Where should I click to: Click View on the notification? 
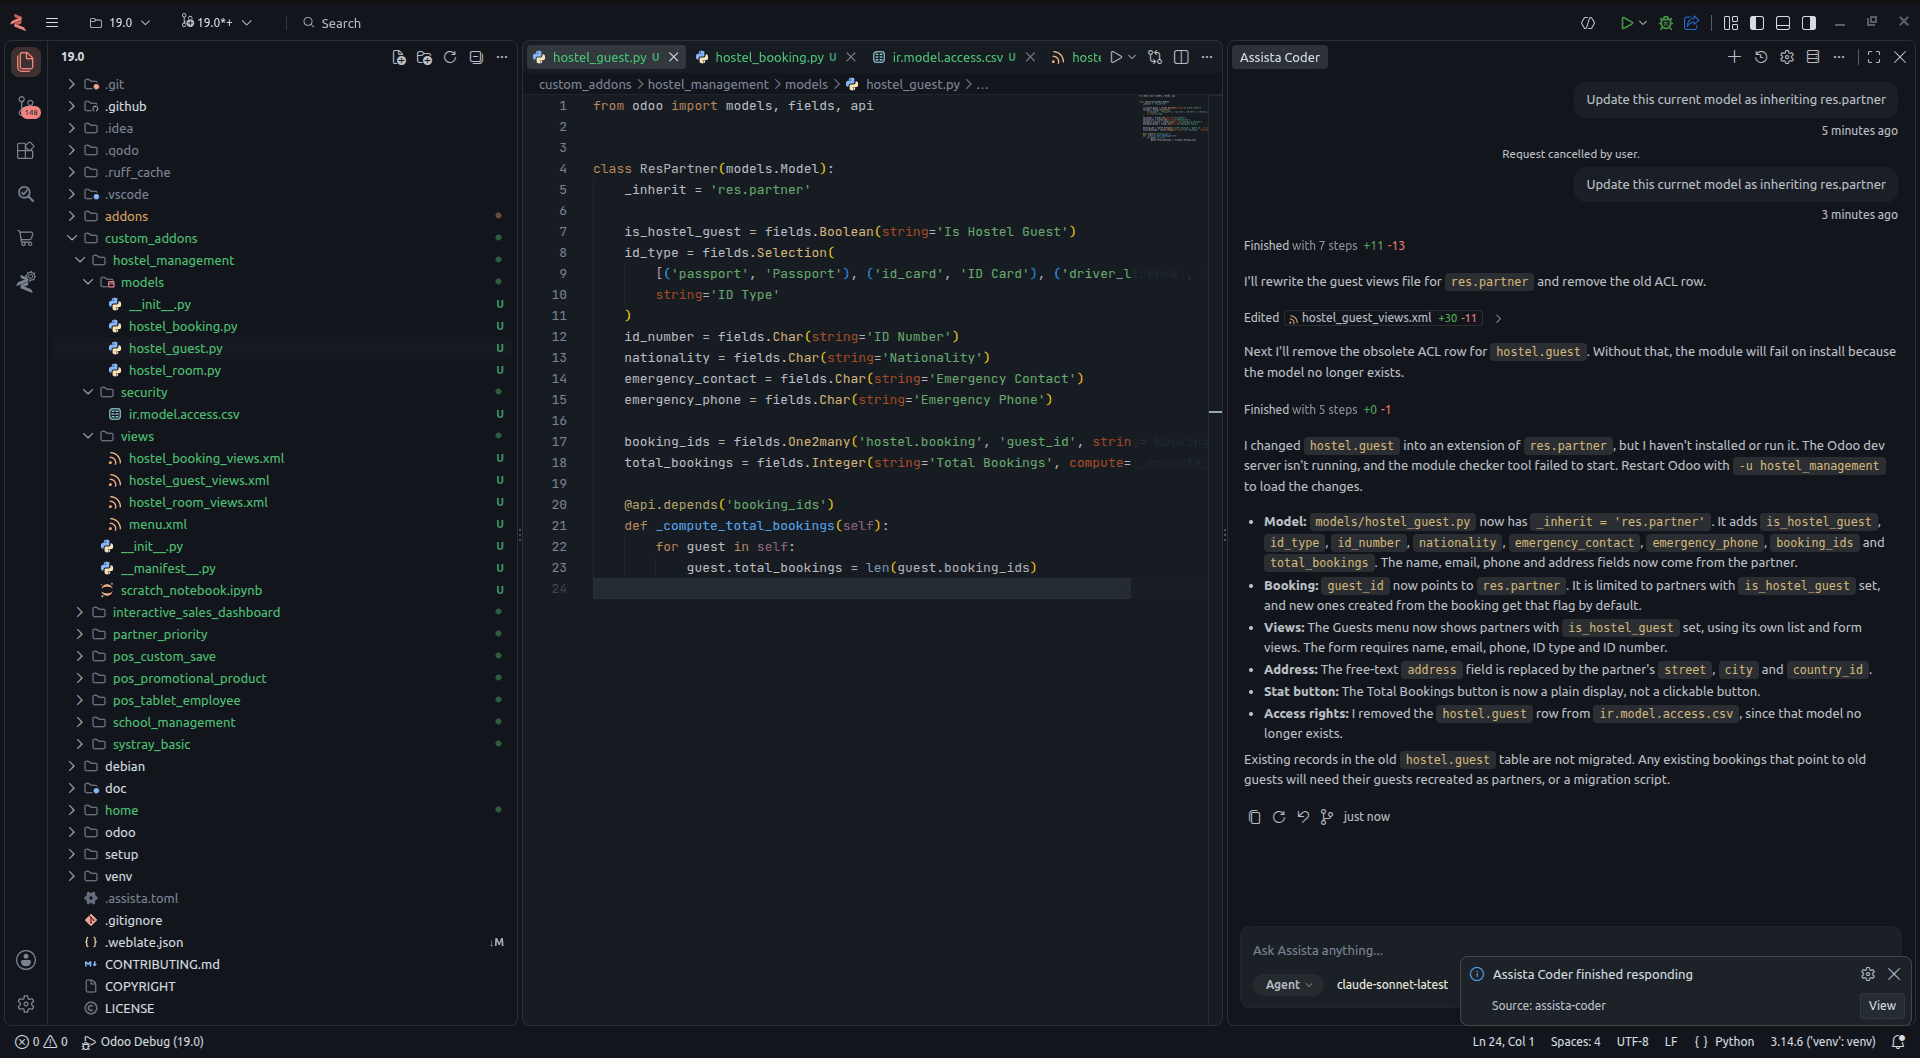(x=1882, y=1006)
